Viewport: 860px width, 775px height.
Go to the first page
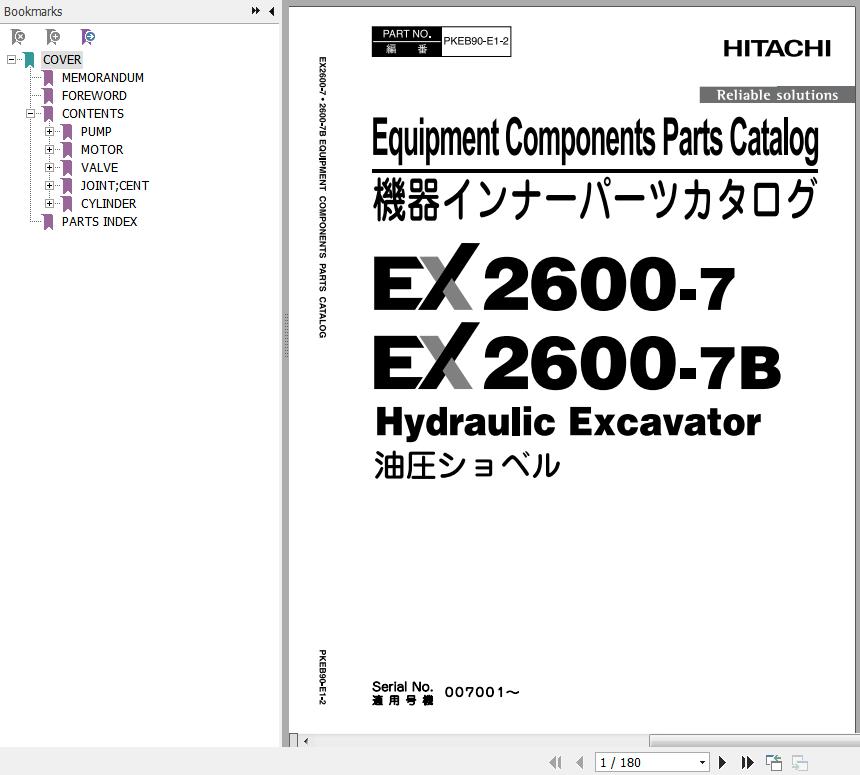point(555,762)
